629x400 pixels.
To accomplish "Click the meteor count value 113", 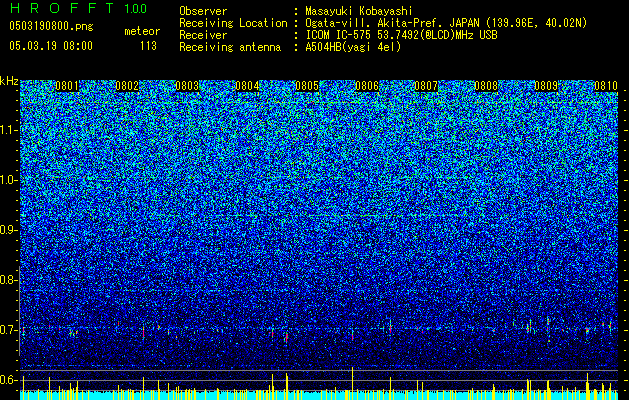I will click(148, 46).
